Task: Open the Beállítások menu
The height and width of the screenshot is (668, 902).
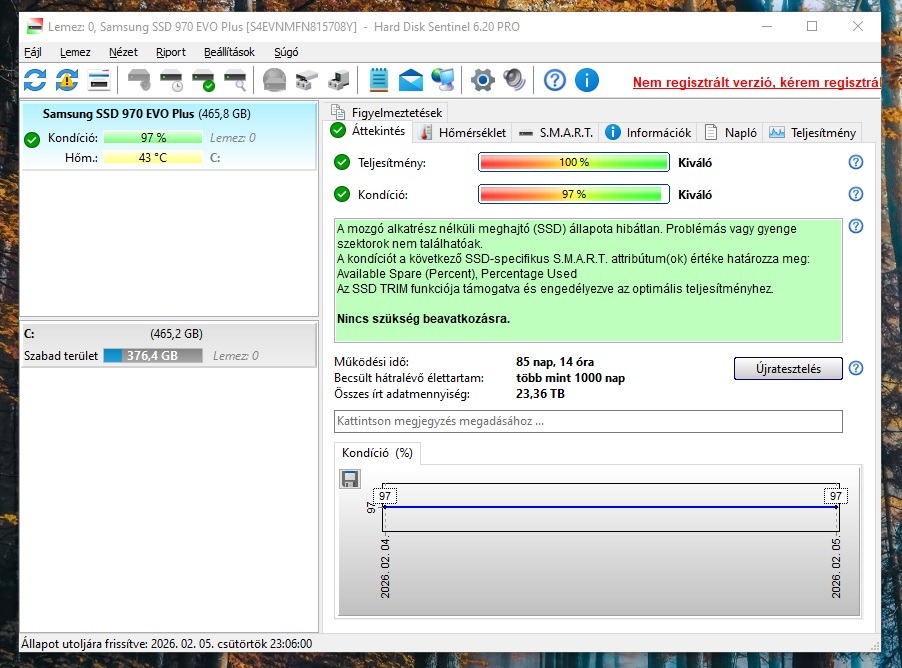Action: [x=229, y=52]
